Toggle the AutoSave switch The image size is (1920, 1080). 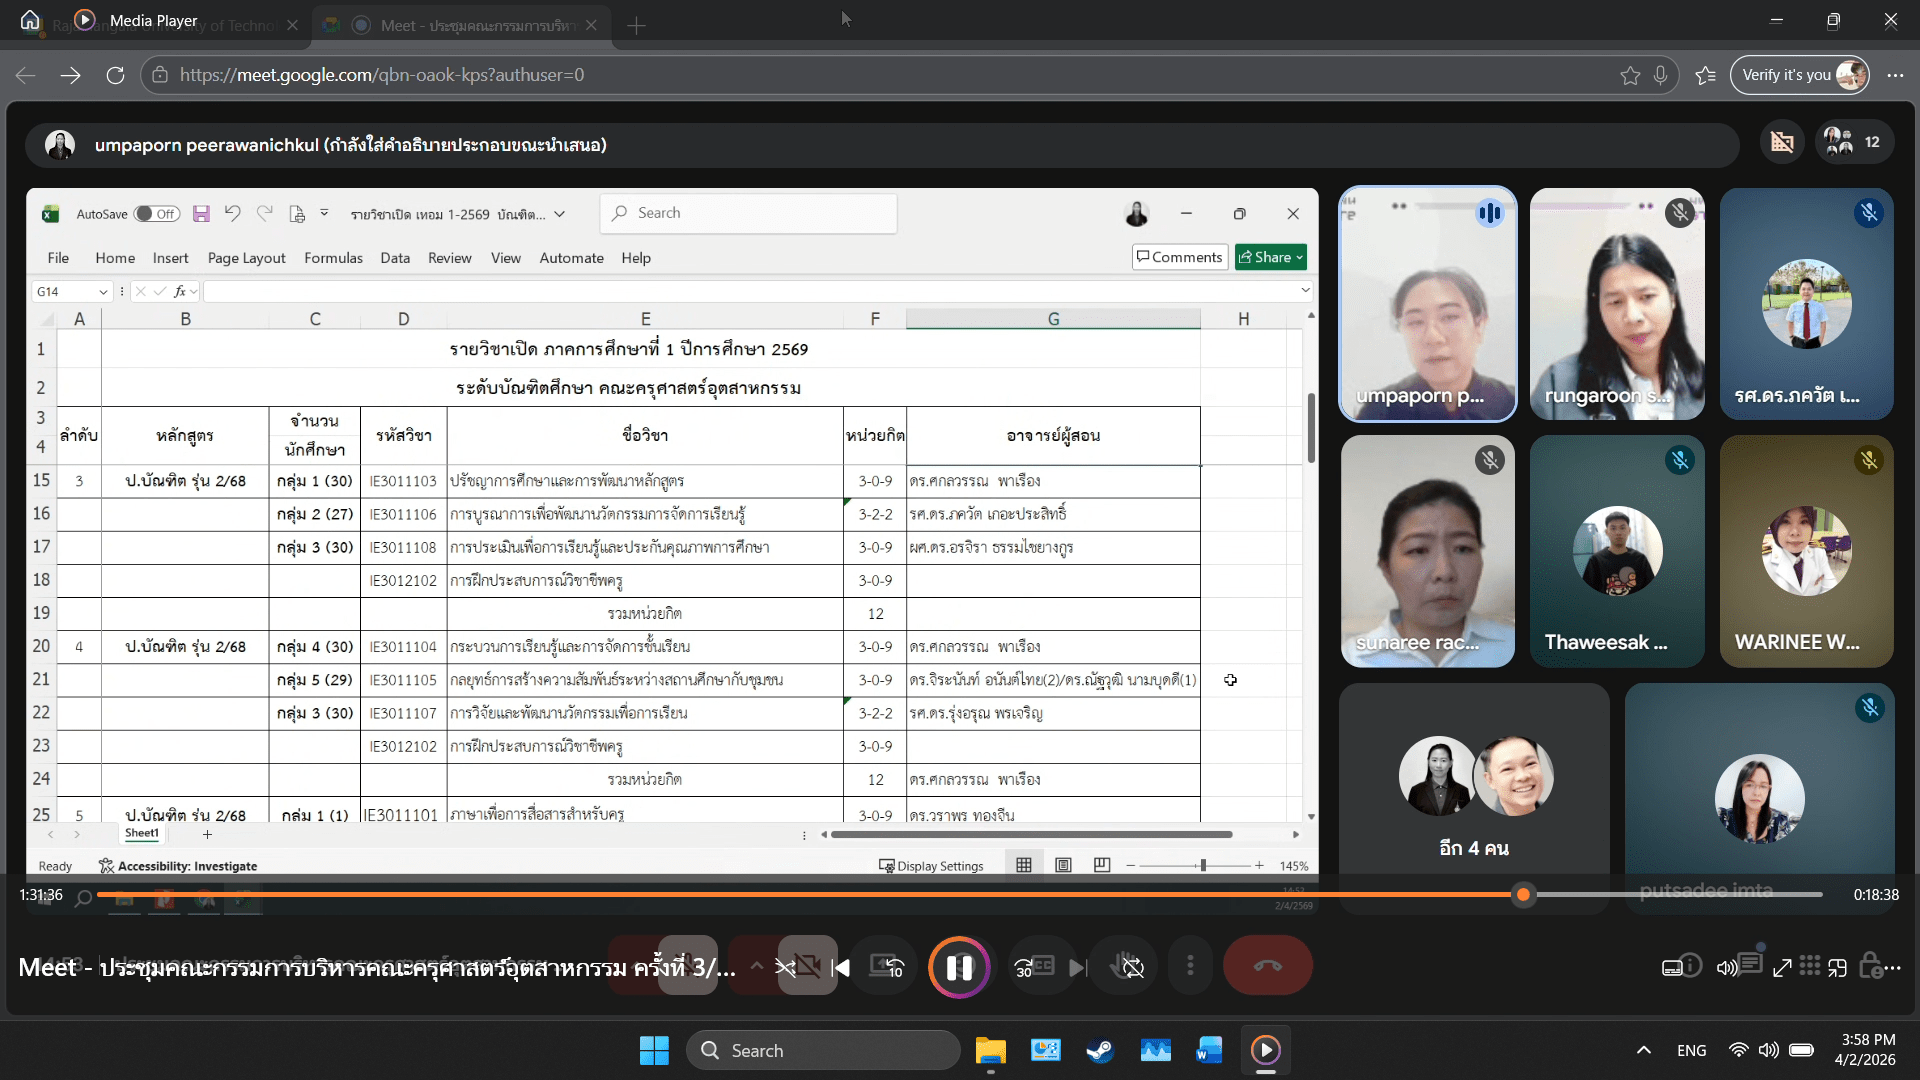click(x=157, y=214)
